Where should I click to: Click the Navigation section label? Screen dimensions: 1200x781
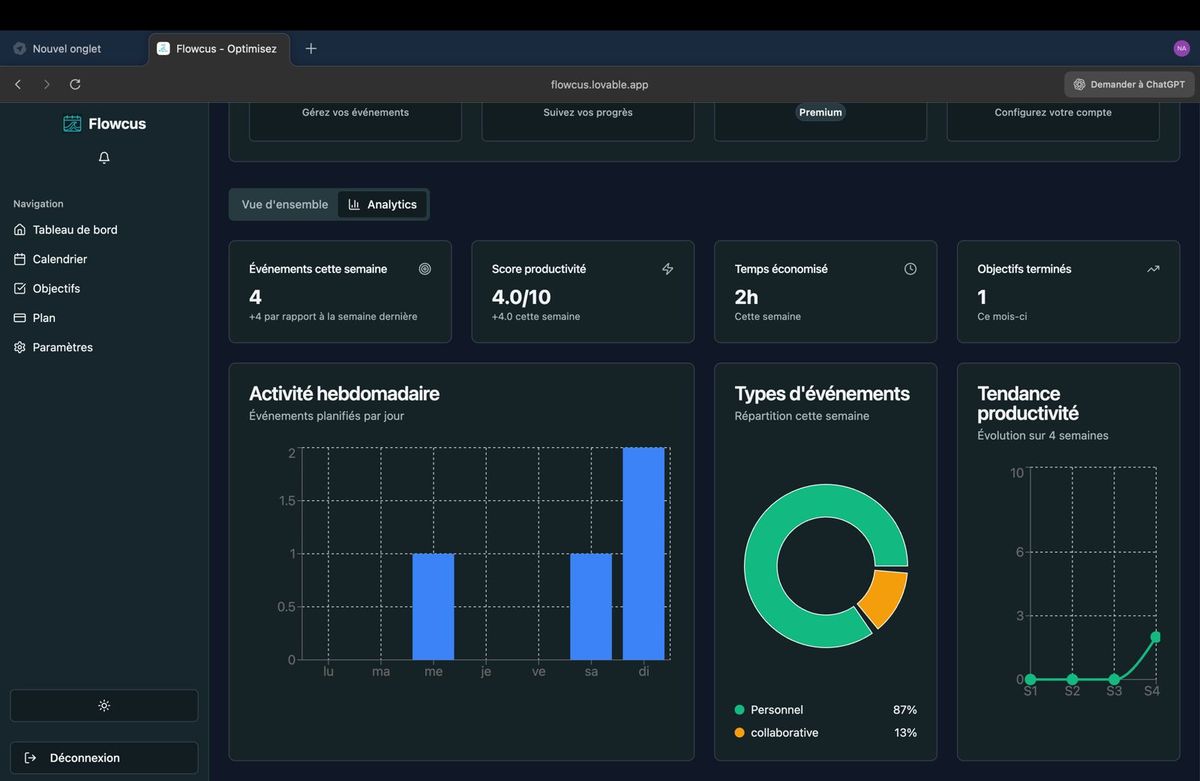(x=38, y=204)
